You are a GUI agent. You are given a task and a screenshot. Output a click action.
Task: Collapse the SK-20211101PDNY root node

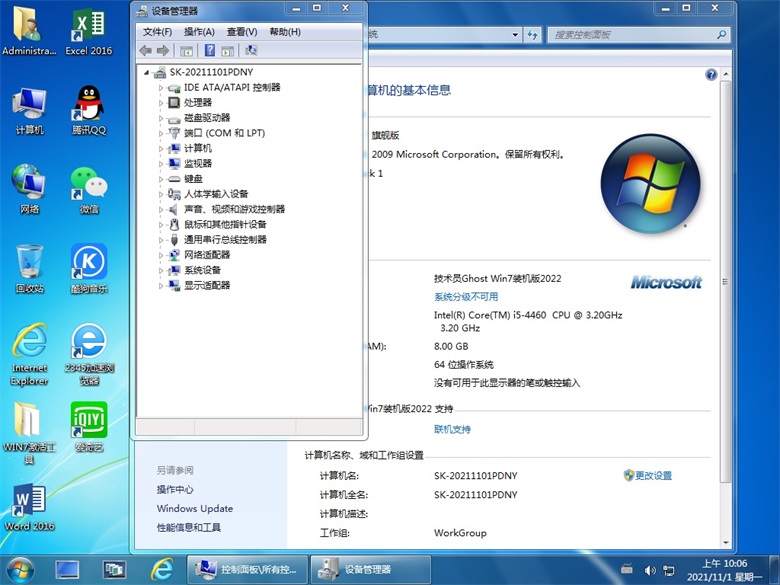pos(146,72)
